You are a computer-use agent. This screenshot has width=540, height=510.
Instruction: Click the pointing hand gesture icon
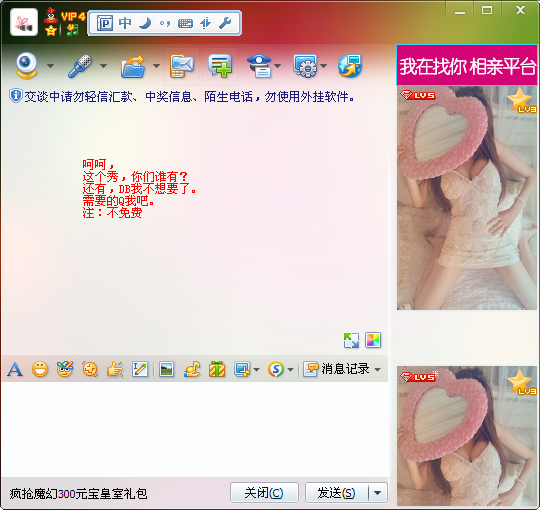tap(115, 370)
